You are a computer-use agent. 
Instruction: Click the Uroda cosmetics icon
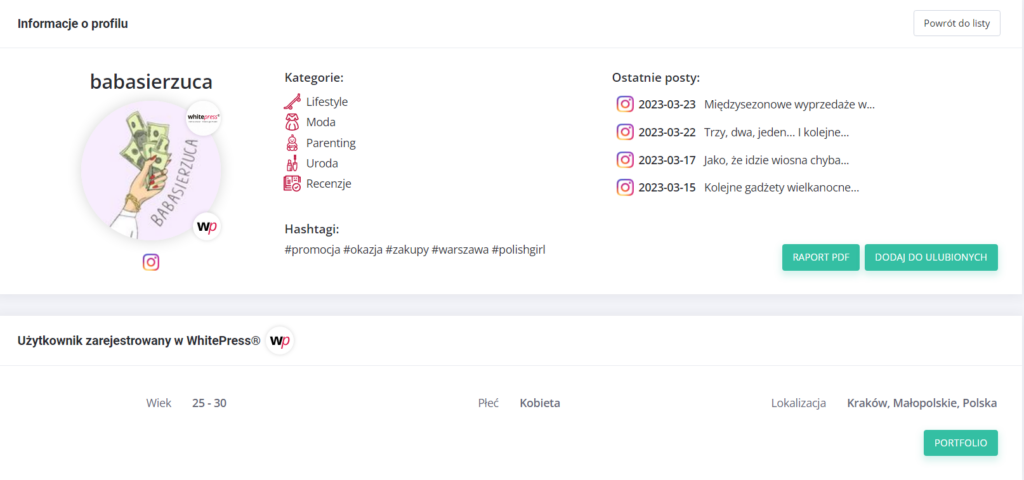pos(292,163)
